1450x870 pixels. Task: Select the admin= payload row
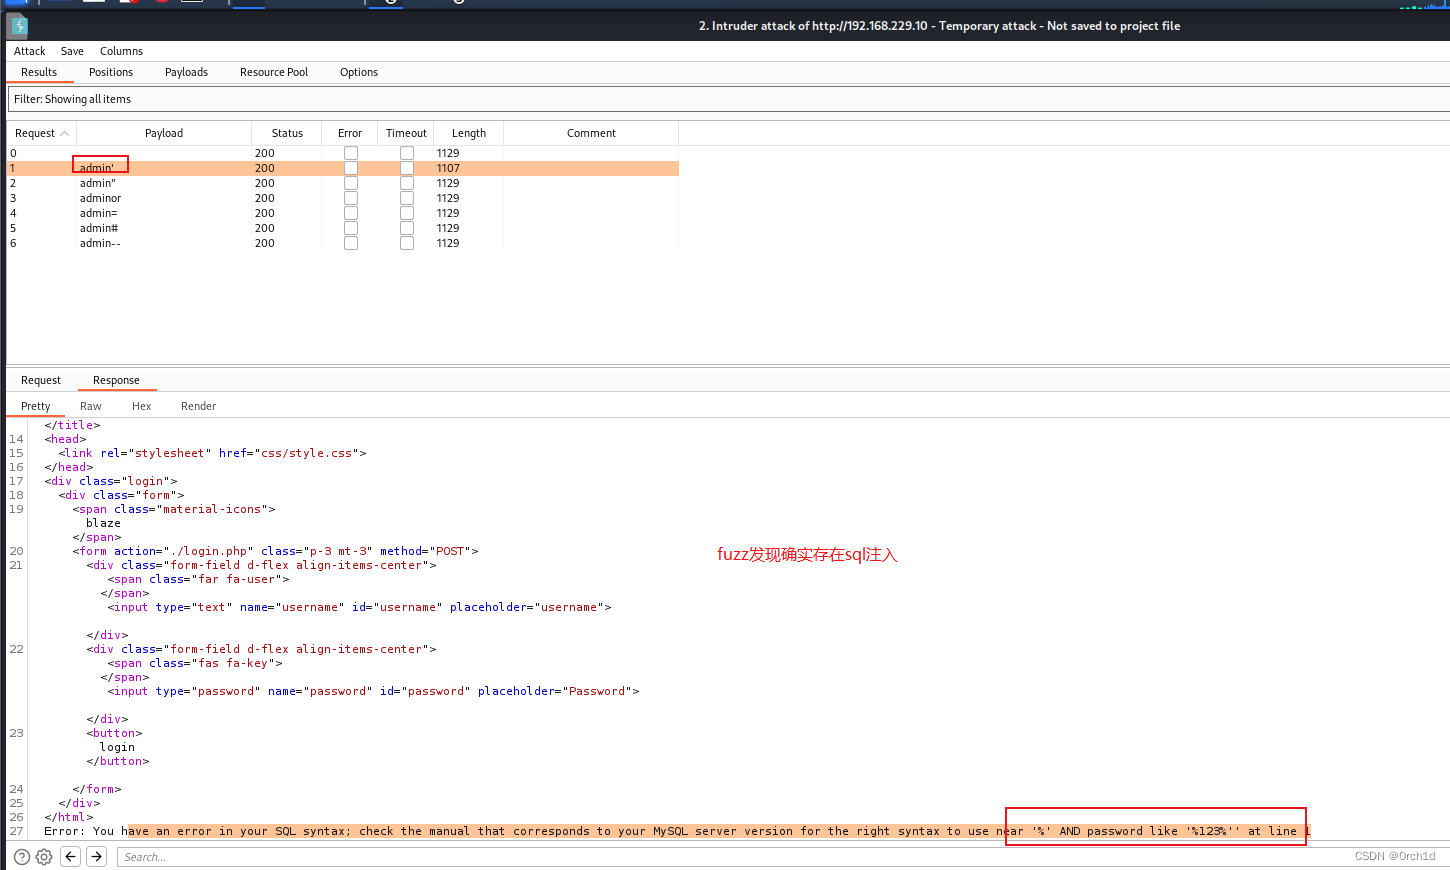pyautogui.click(x=343, y=213)
